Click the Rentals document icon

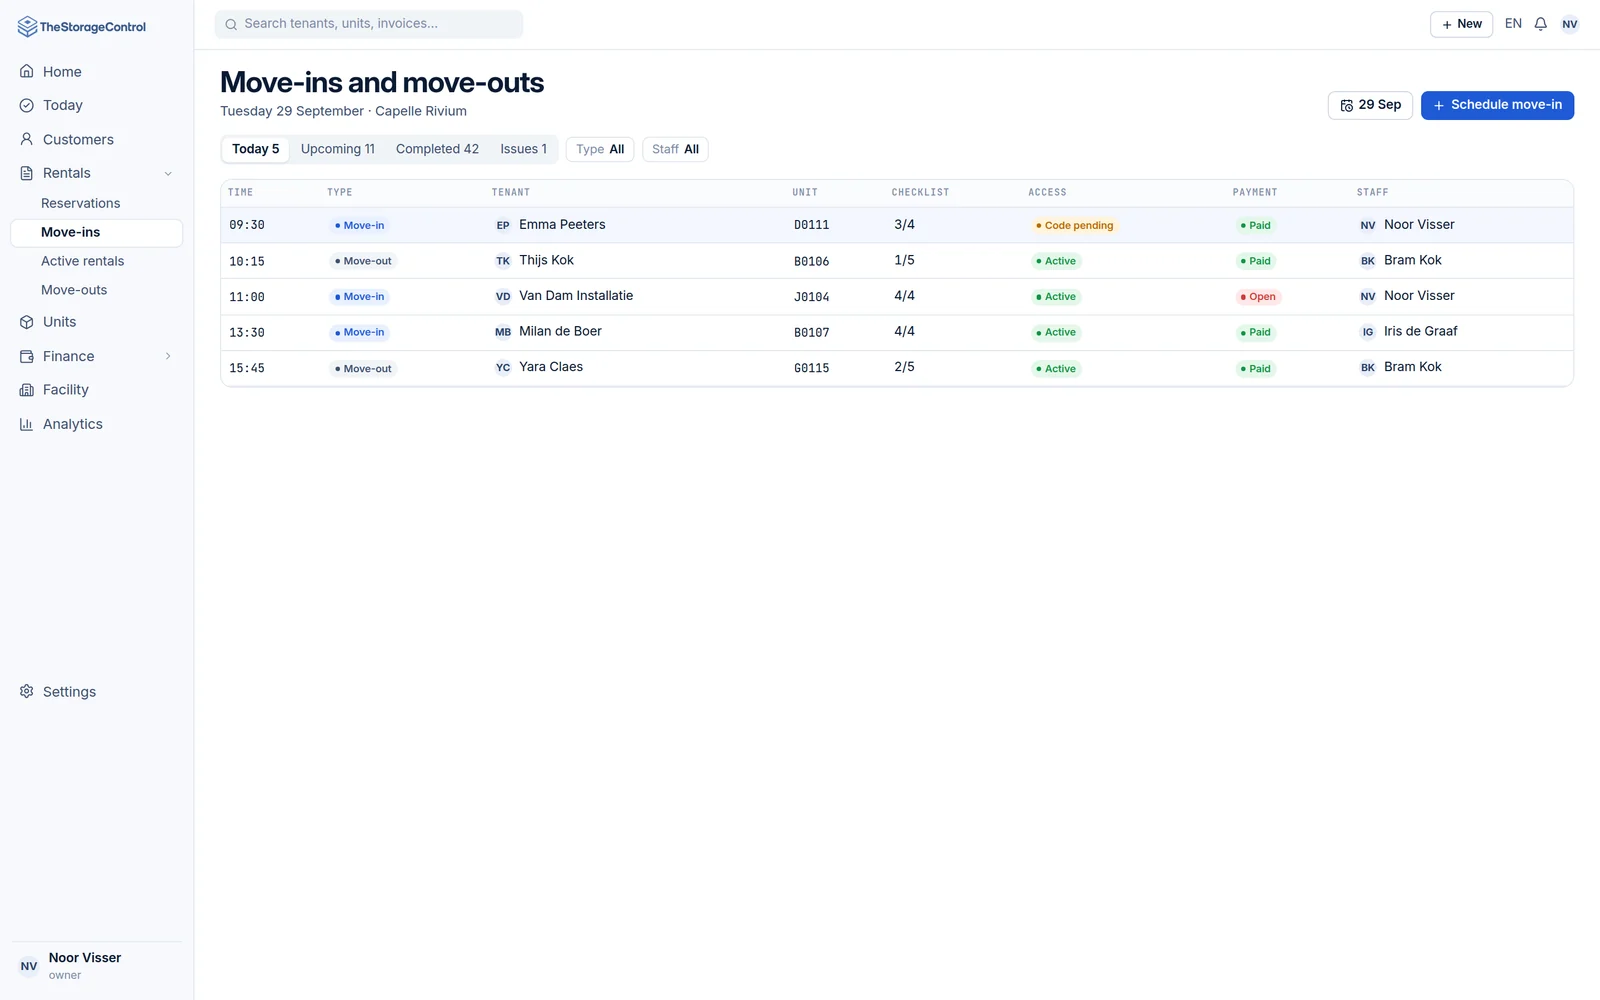click(x=27, y=173)
